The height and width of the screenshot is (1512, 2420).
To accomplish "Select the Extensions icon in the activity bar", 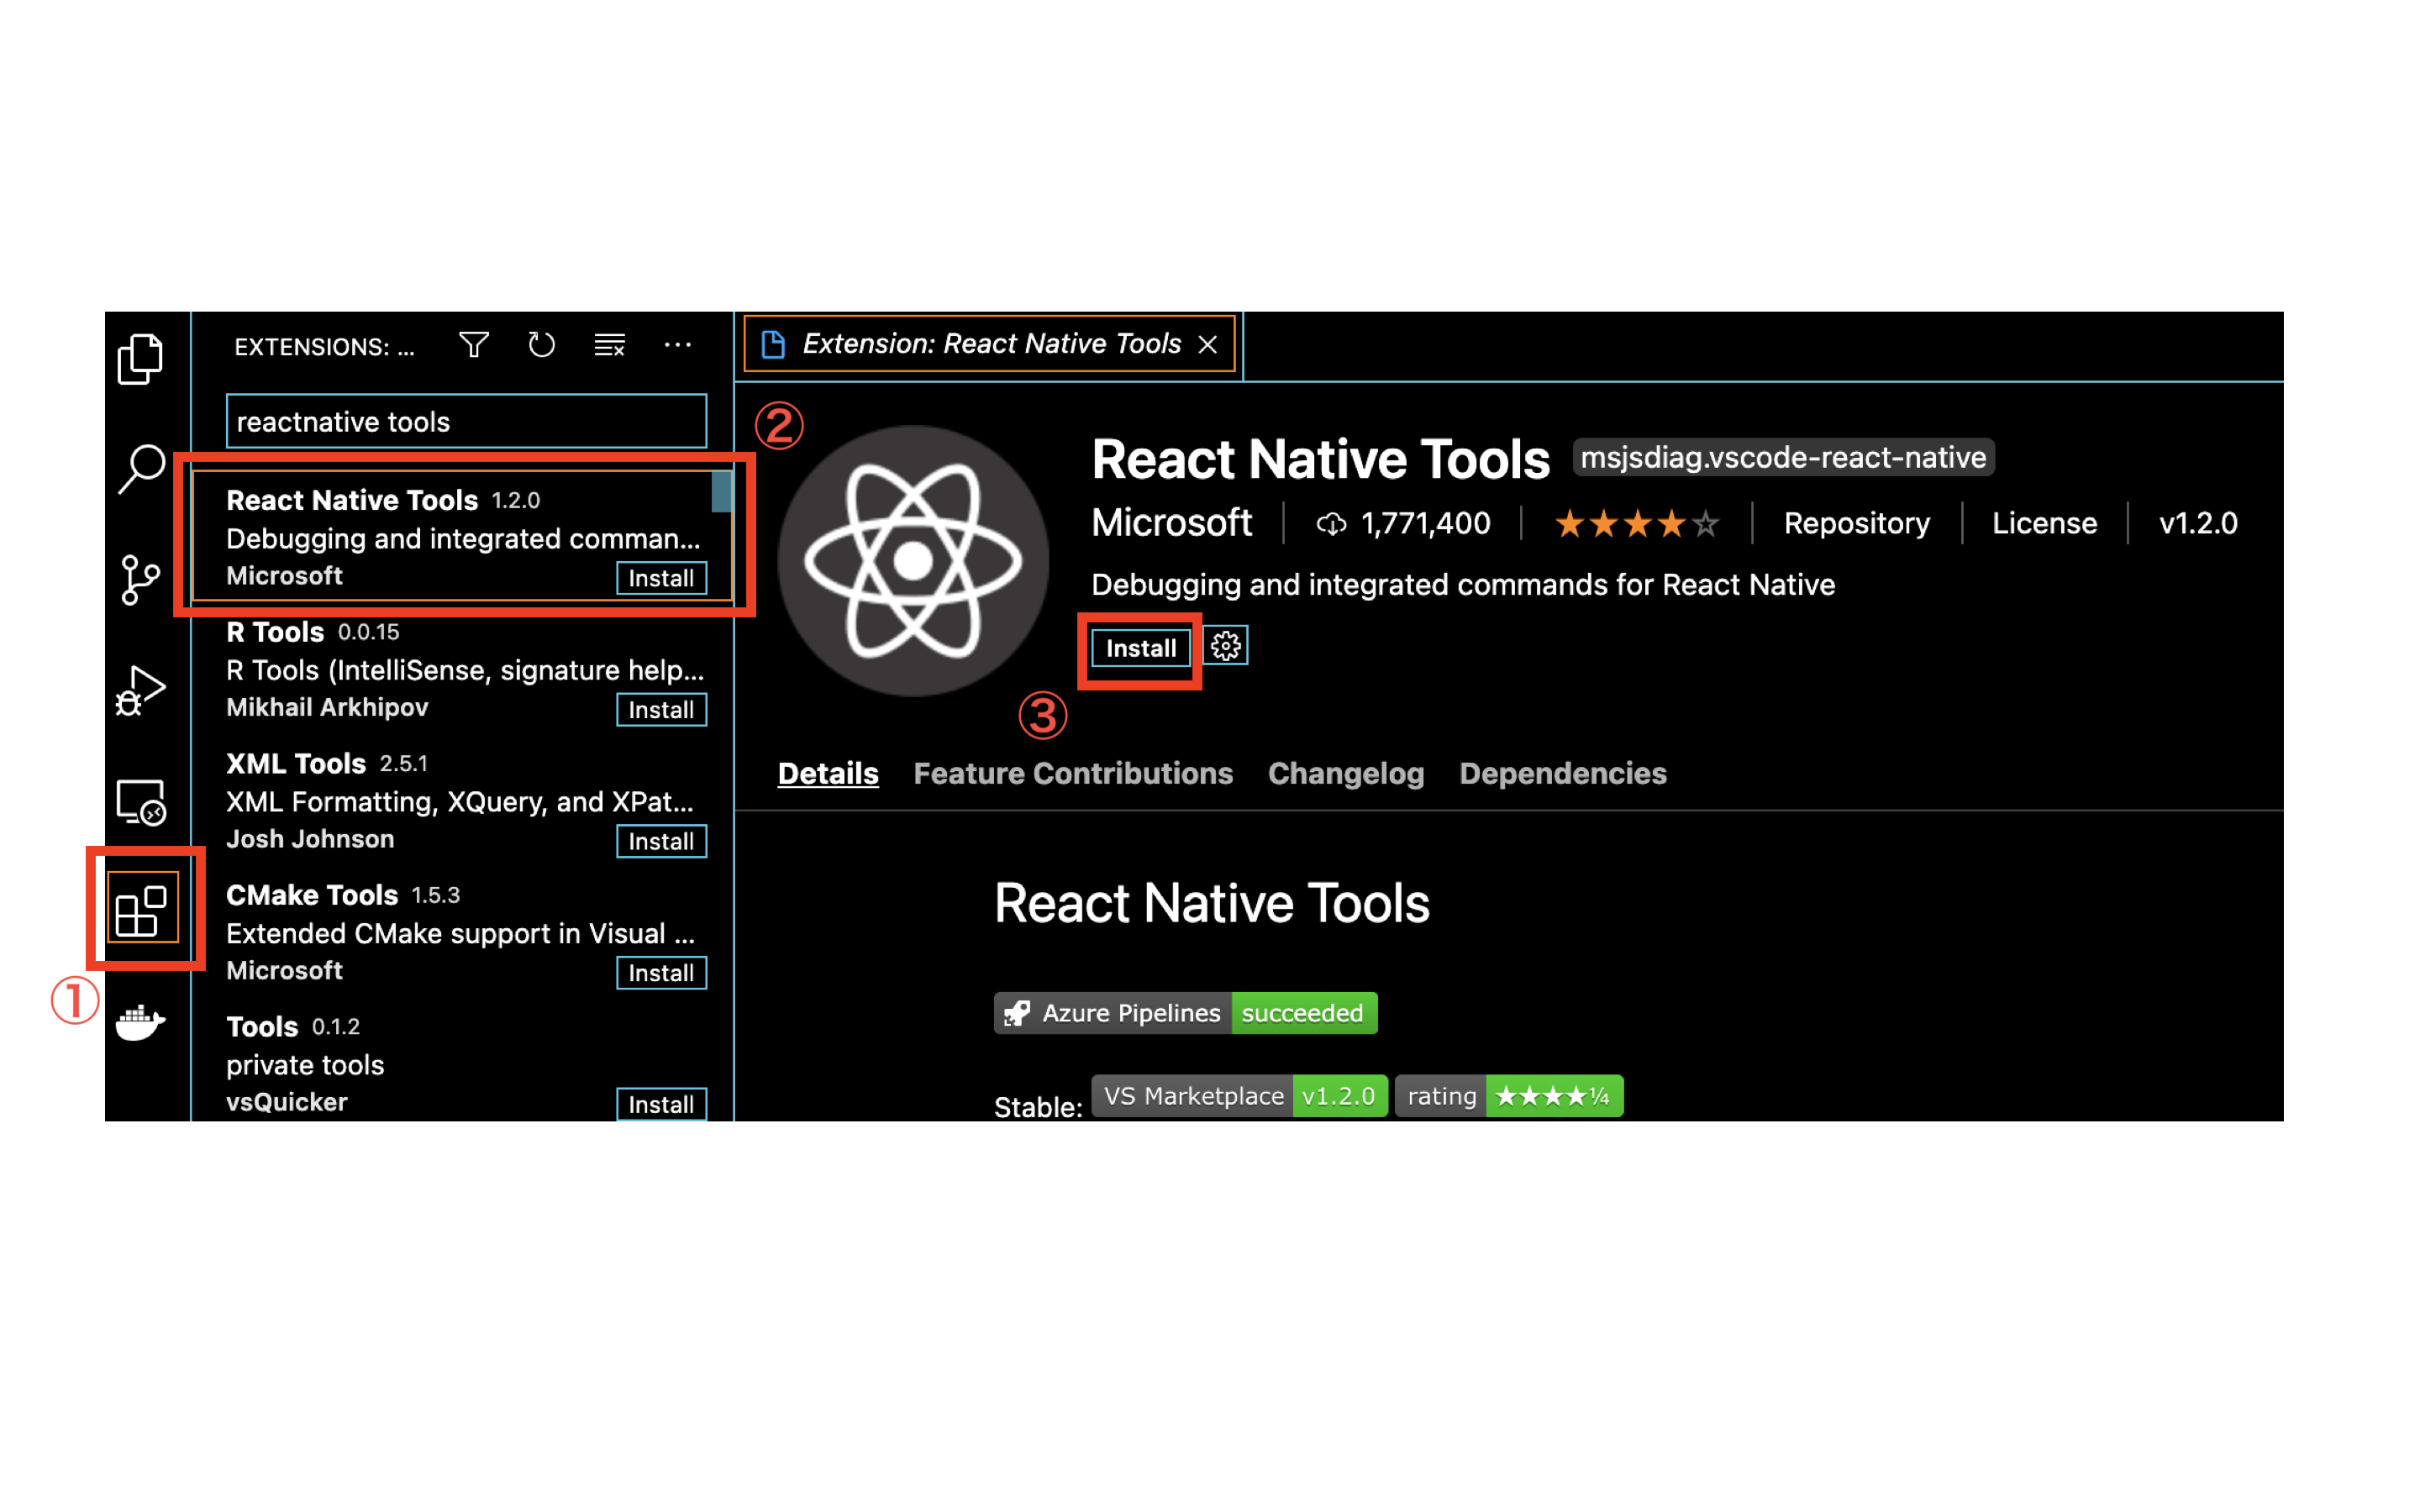I will 143,906.
